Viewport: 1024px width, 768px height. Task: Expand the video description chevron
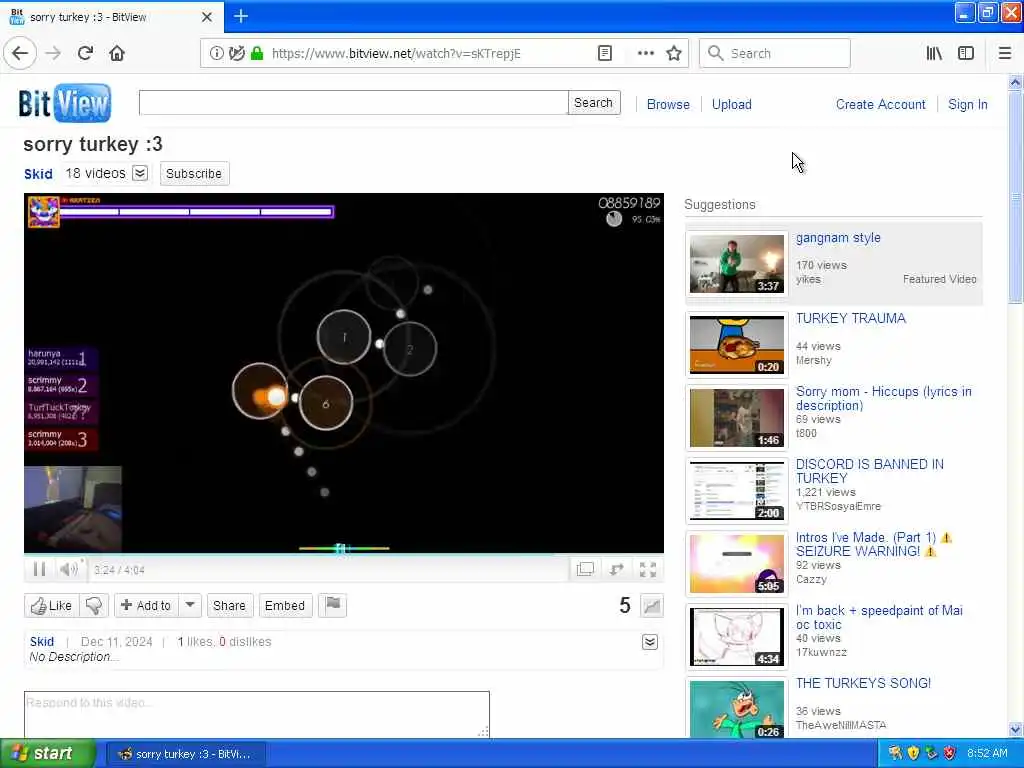(x=650, y=642)
